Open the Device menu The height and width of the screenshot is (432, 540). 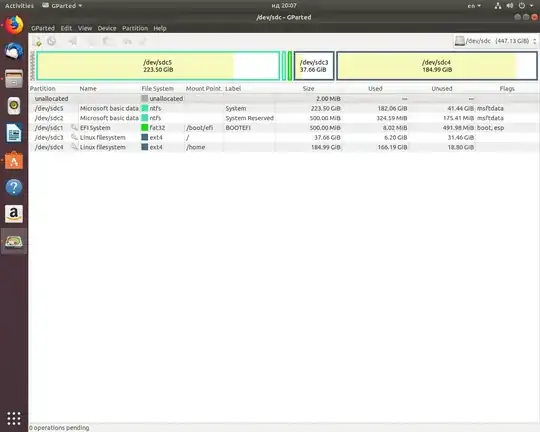pos(107,28)
